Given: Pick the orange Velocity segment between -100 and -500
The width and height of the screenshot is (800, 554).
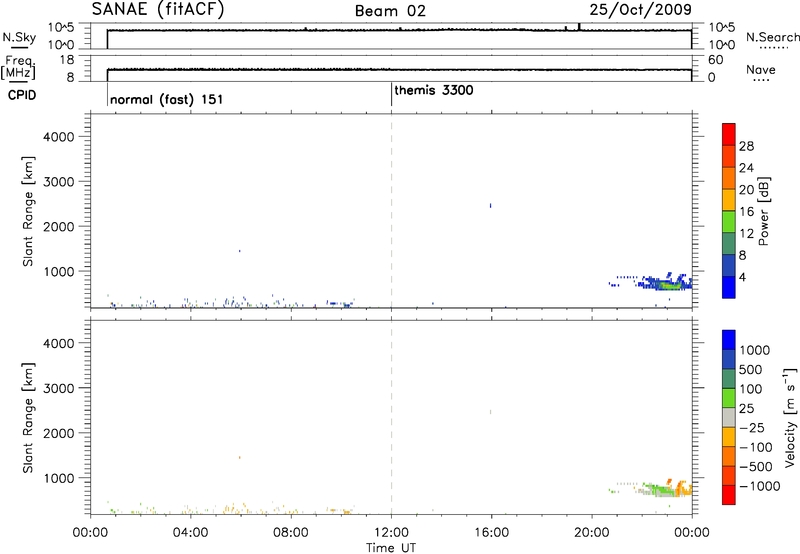Looking at the screenshot, I should point(729,456).
